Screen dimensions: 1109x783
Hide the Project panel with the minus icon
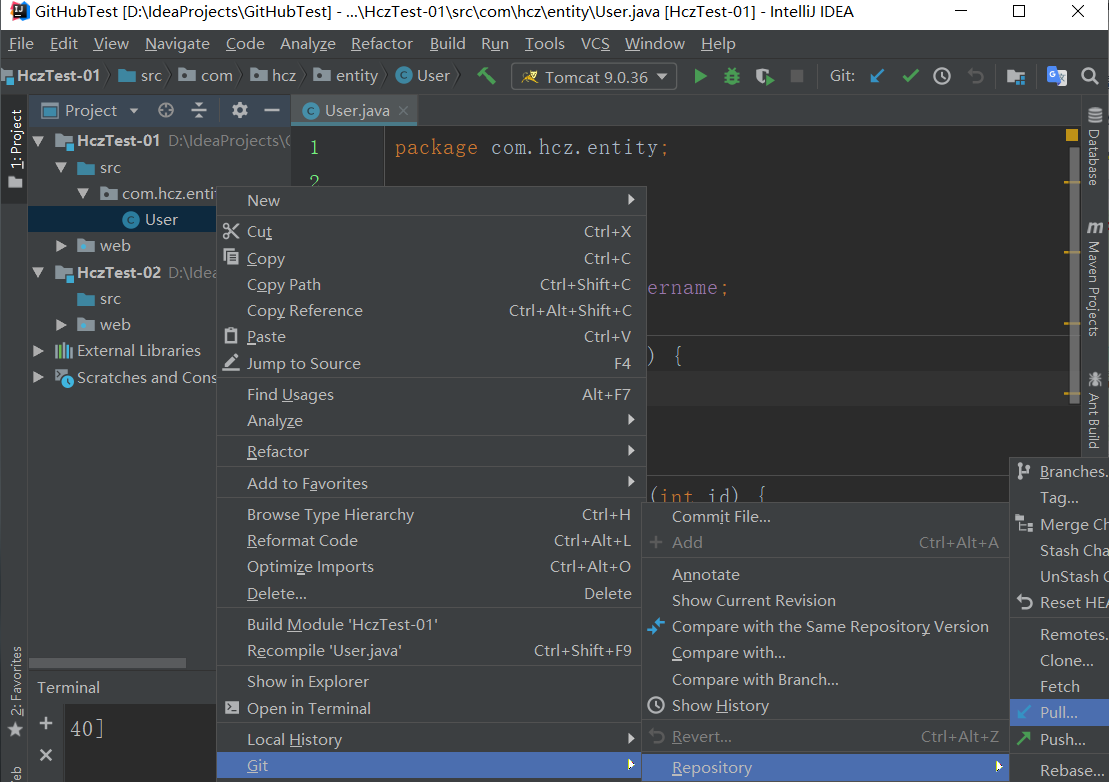pyautogui.click(x=272, y=110)
